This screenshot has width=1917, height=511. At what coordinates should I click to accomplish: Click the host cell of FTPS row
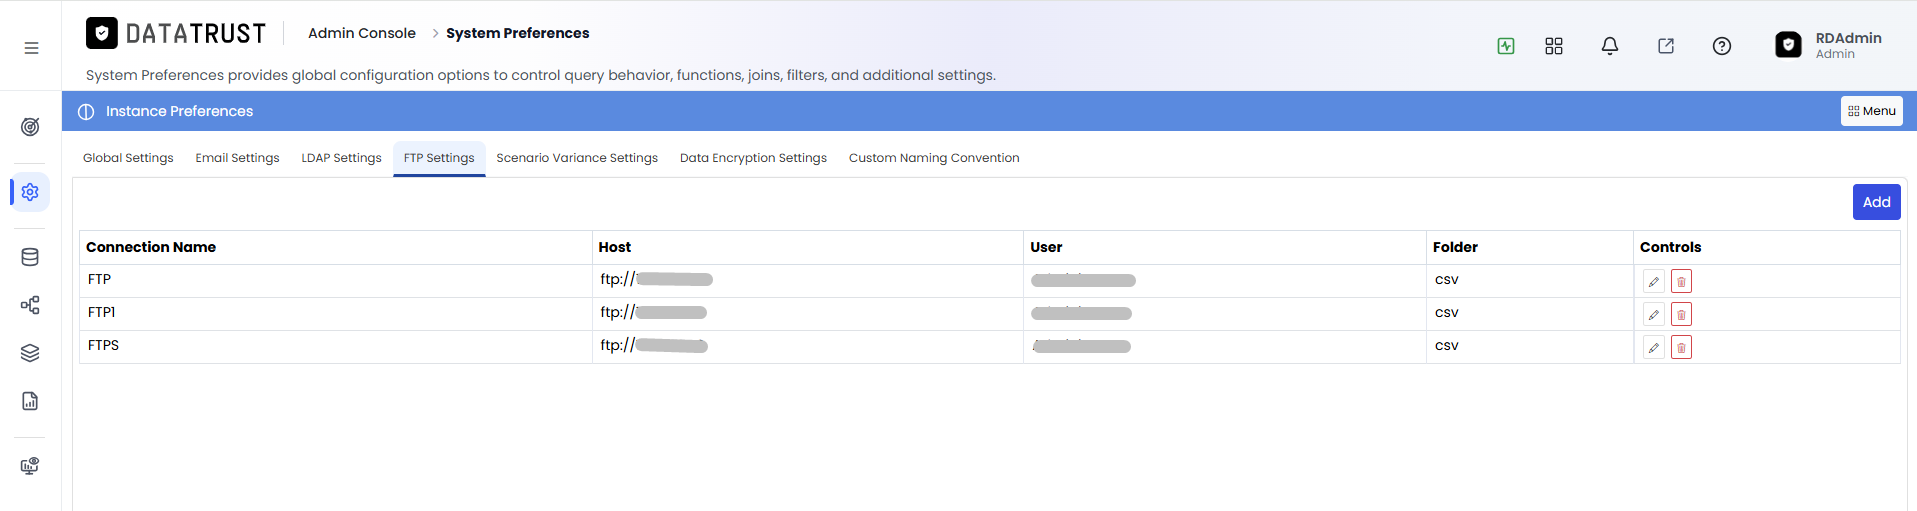click(808, 346)
